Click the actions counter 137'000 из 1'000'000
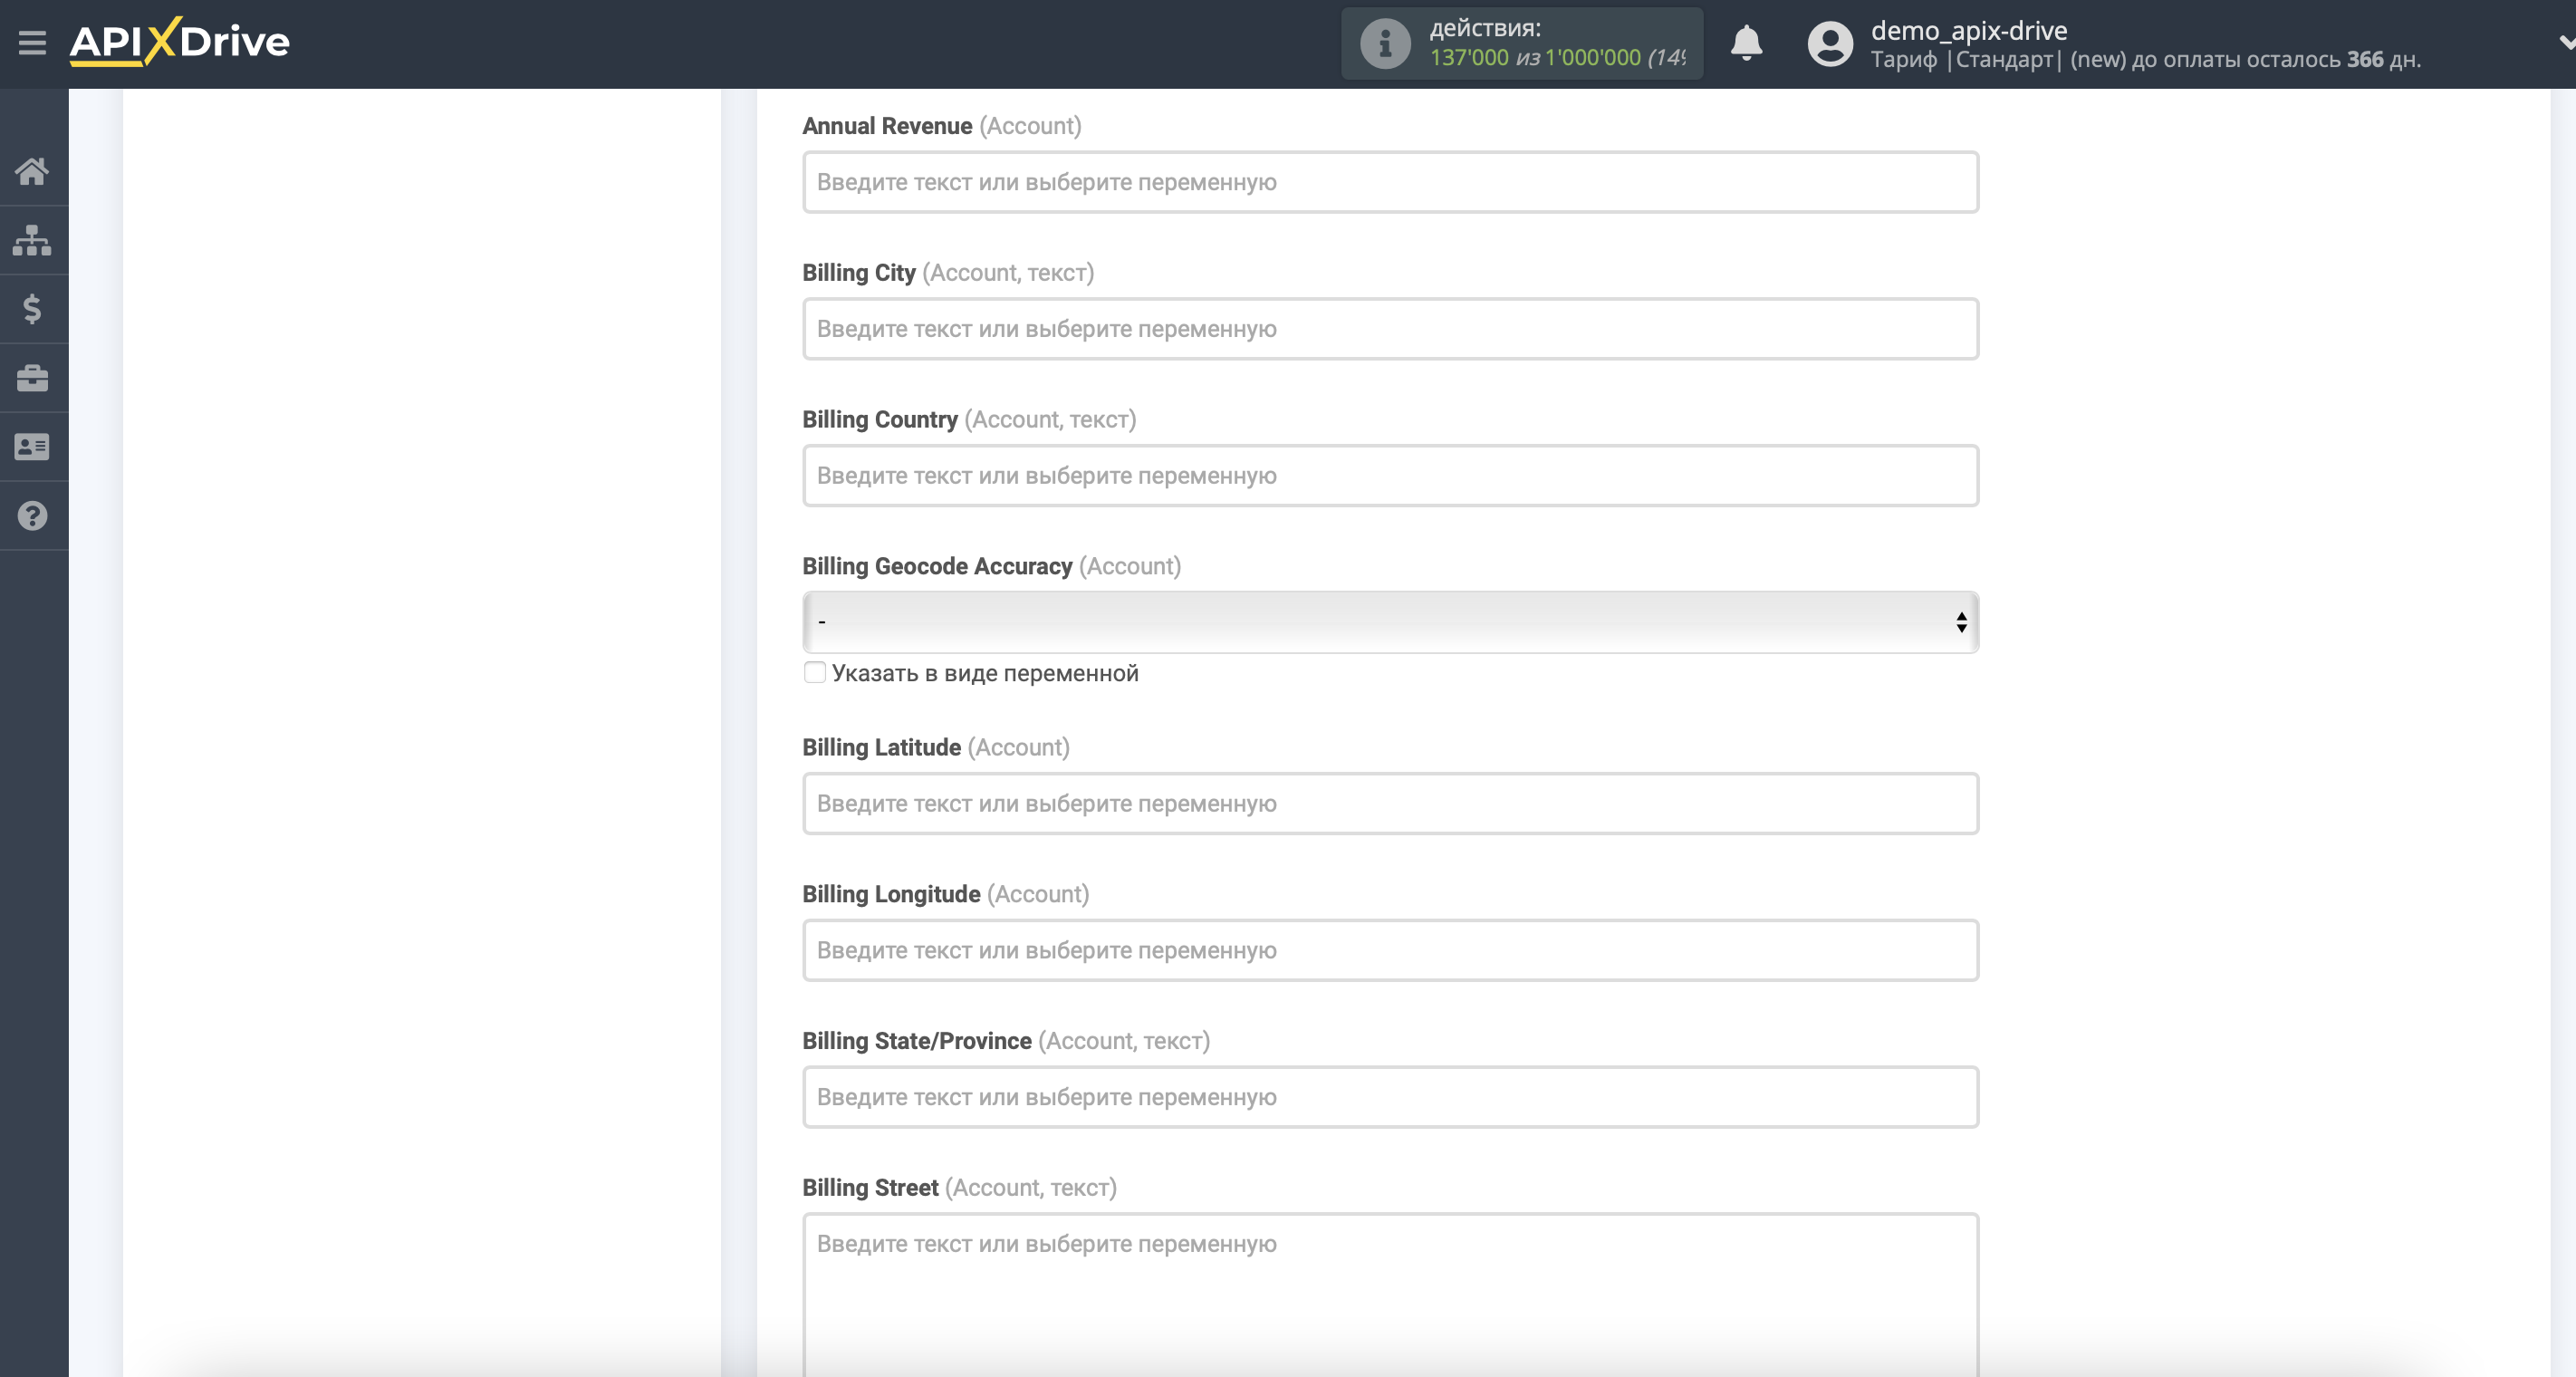Image resolution: width=2576 pixels, height=1377 pixels. click(1557, 58)
